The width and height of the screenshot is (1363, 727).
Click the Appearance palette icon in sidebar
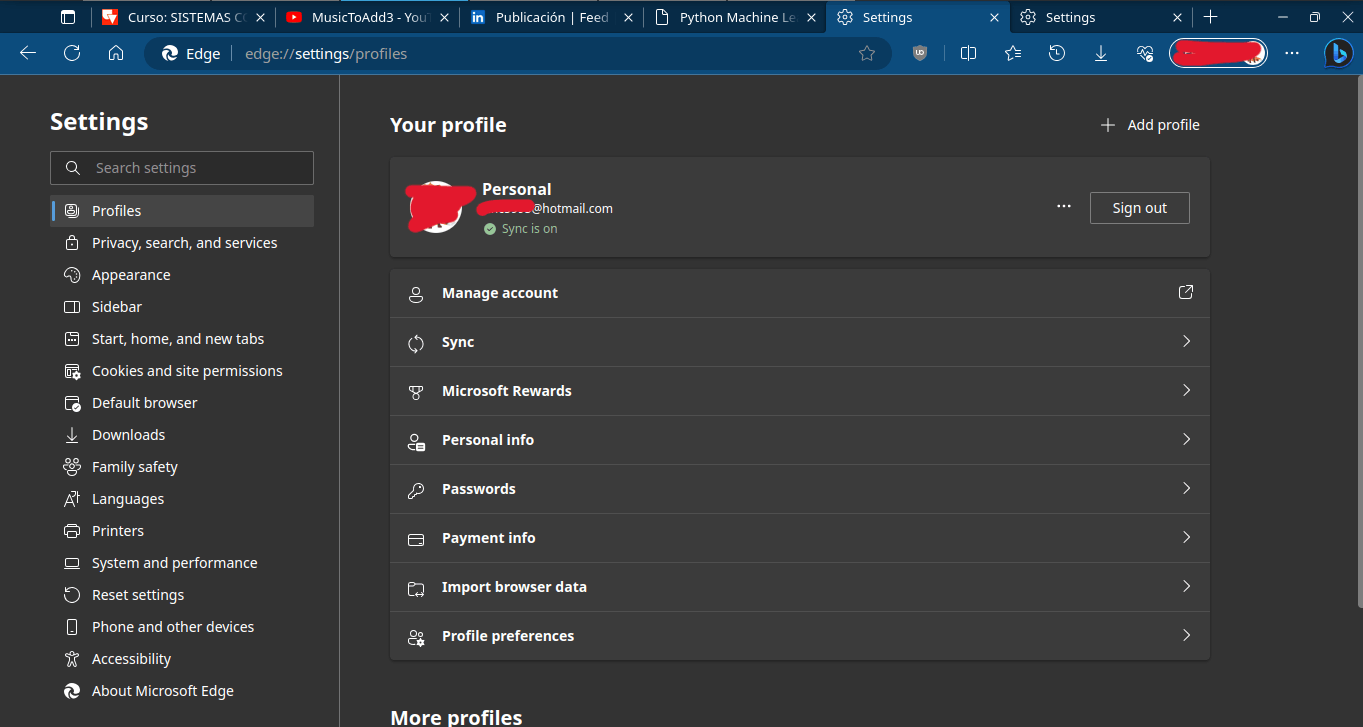(x=72, y=275)
